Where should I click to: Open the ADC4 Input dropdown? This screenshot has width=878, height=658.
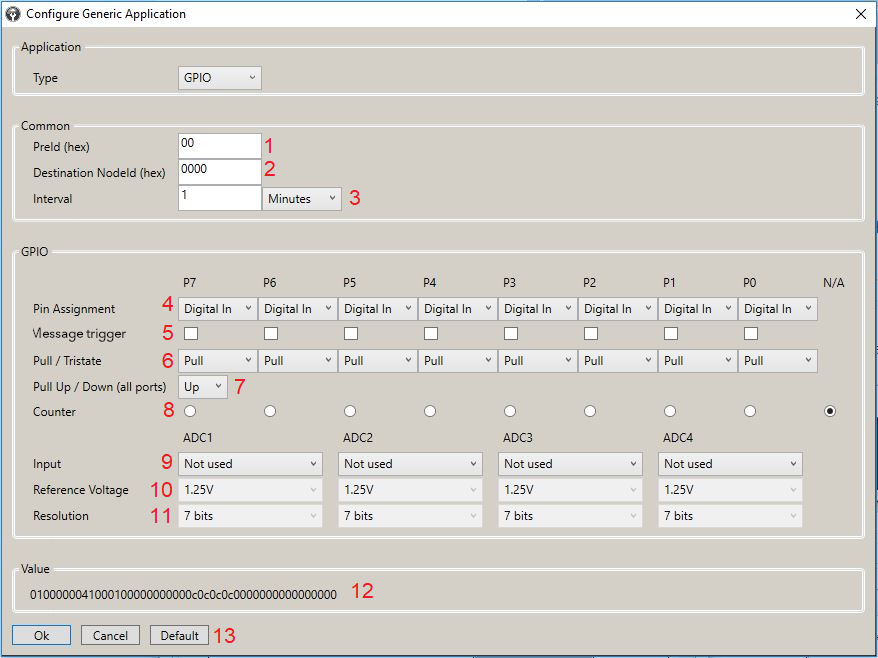(730, 464)
